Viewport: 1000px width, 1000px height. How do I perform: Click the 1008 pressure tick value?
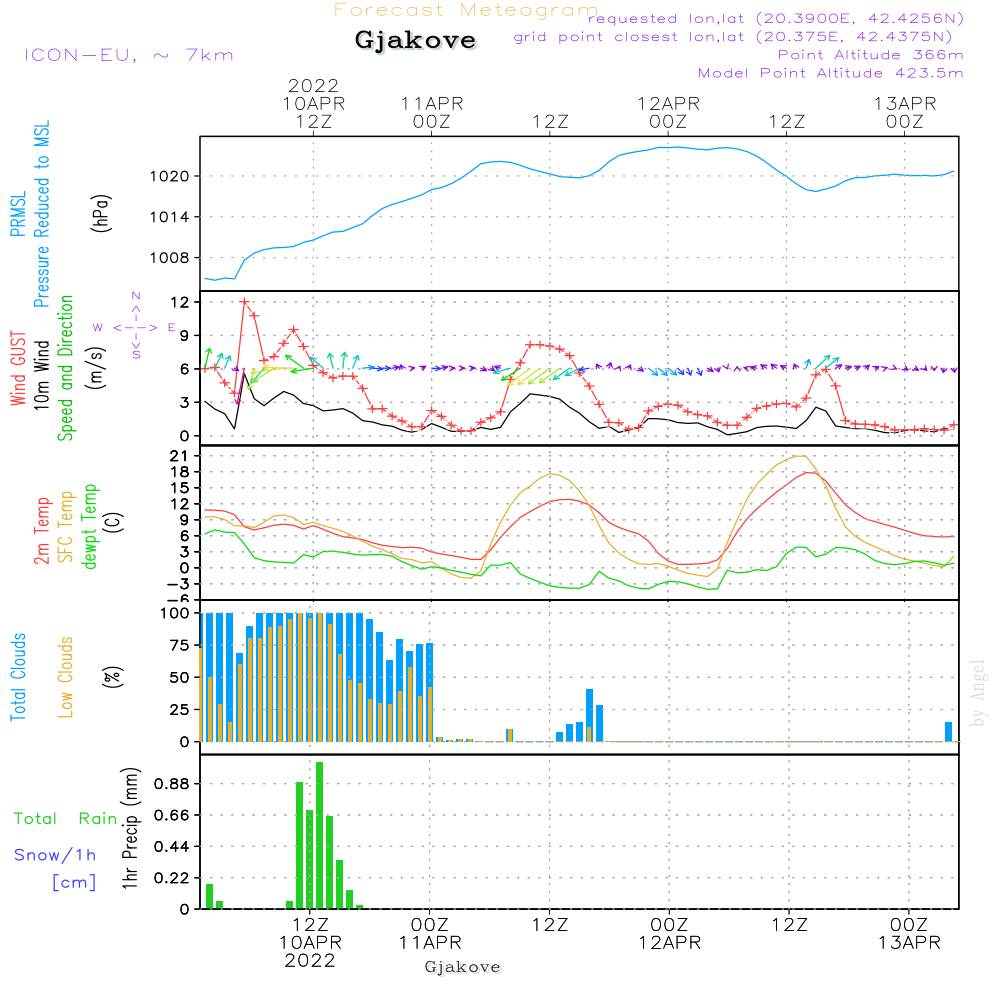point(170,258)
